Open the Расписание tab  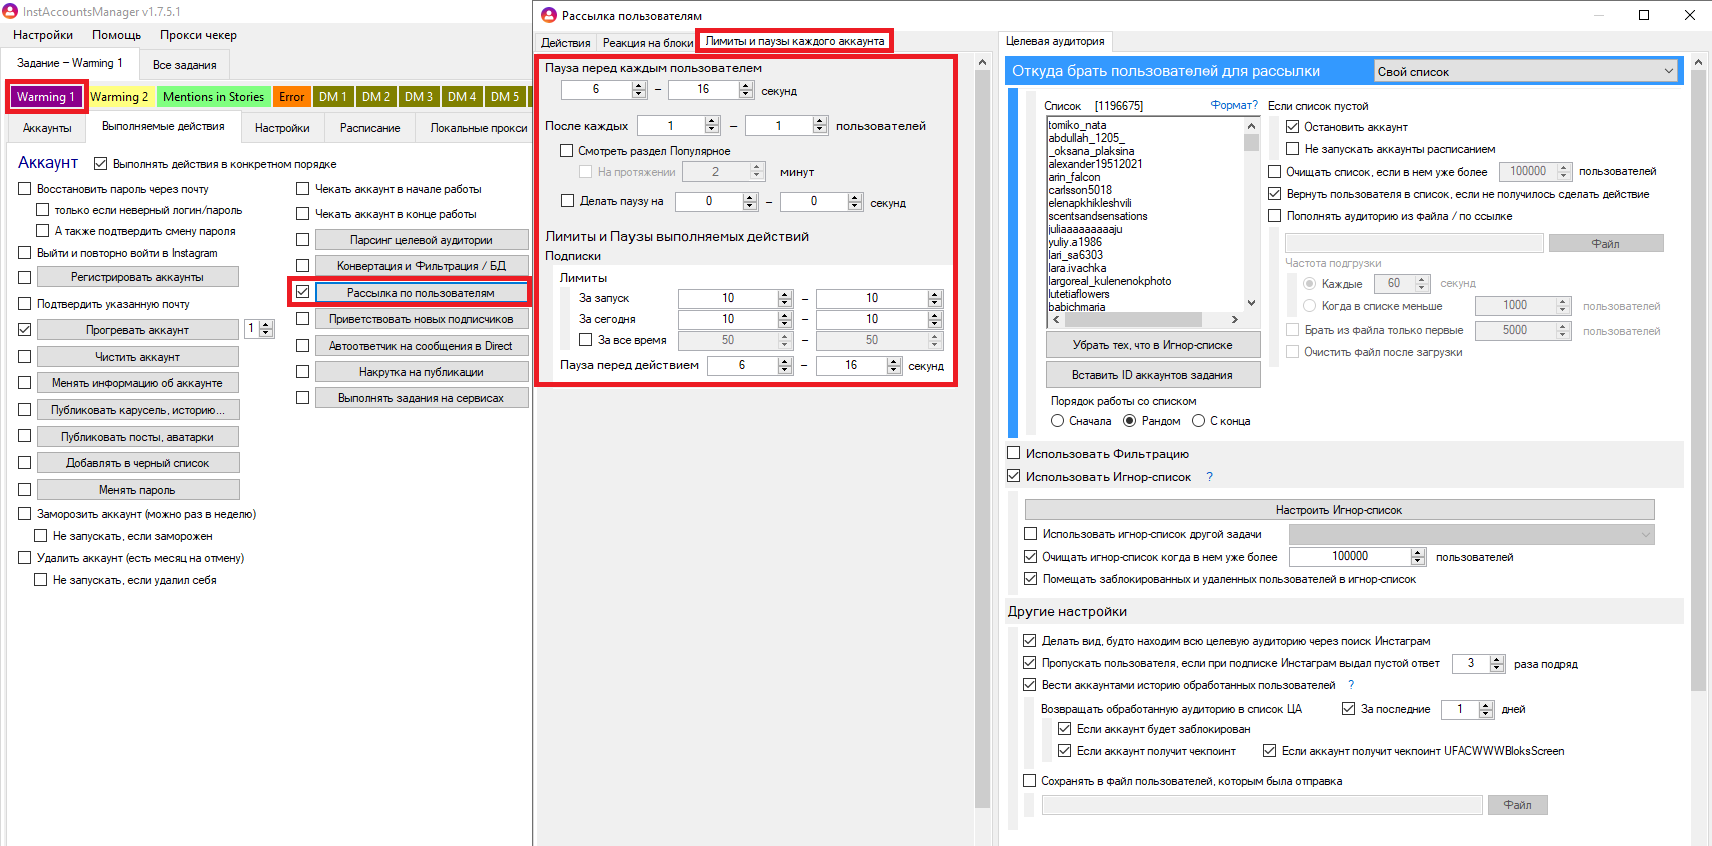tap(370, 128)
